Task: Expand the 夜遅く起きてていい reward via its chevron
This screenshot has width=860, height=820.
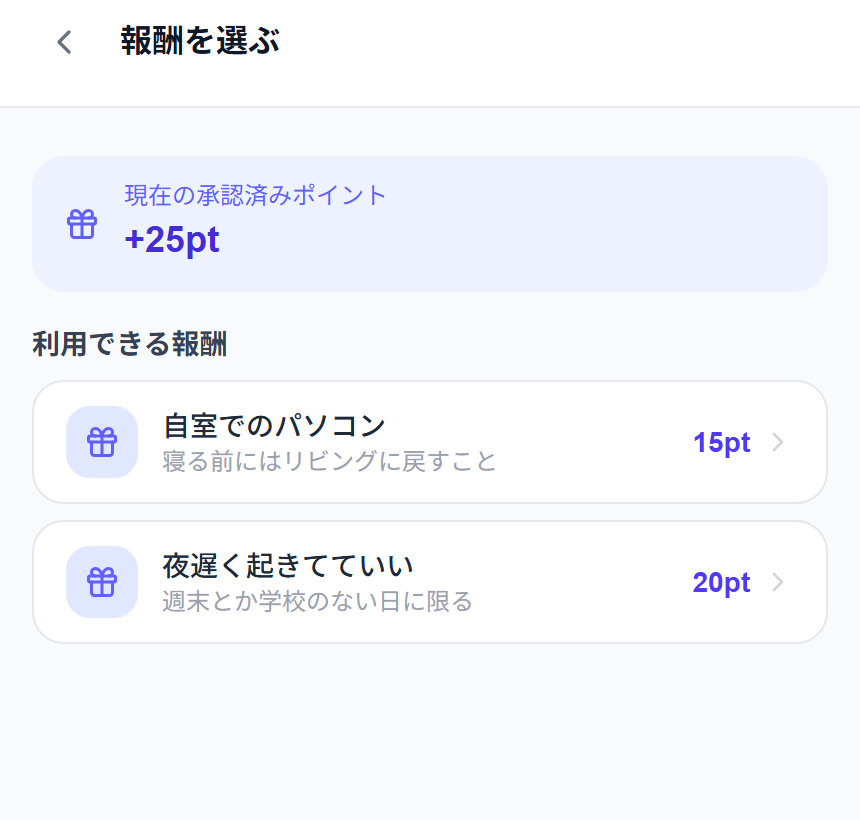Action: coord(778,581)
